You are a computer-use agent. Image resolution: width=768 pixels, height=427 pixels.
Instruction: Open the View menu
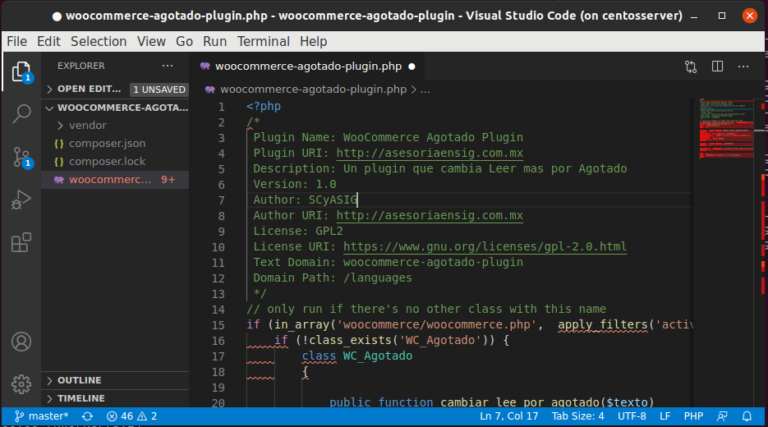click(151, 42)
